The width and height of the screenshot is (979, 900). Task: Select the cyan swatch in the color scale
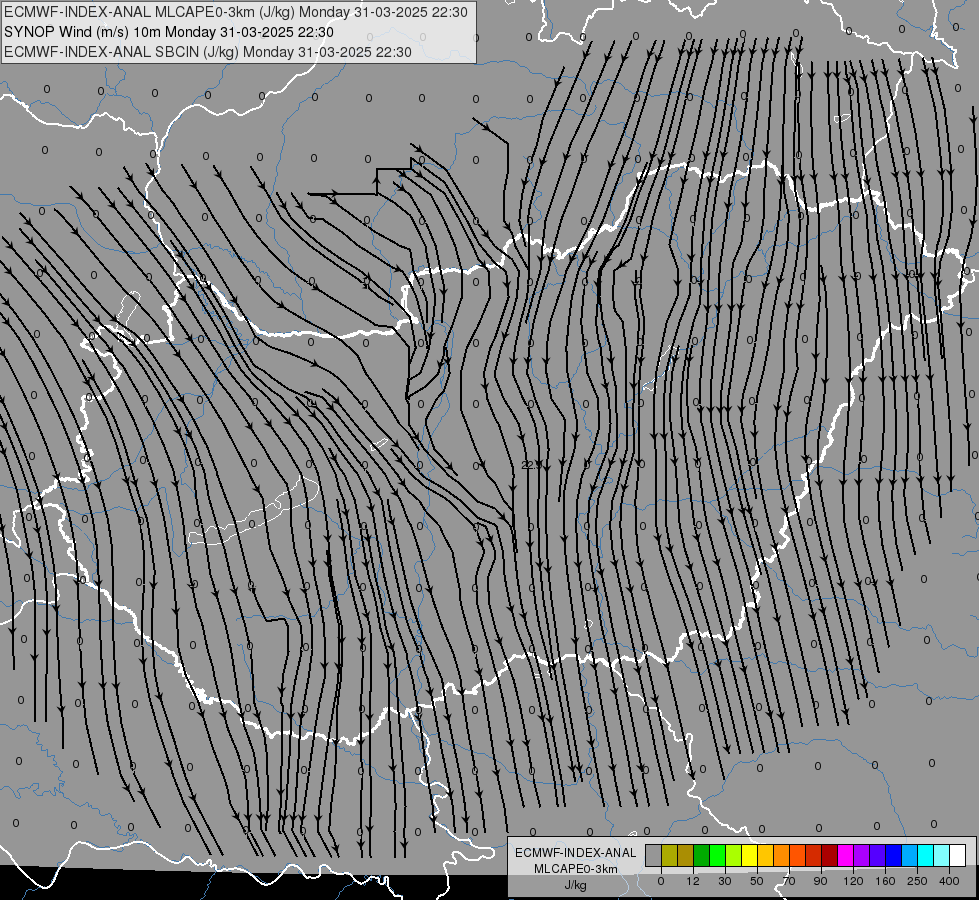926,855
